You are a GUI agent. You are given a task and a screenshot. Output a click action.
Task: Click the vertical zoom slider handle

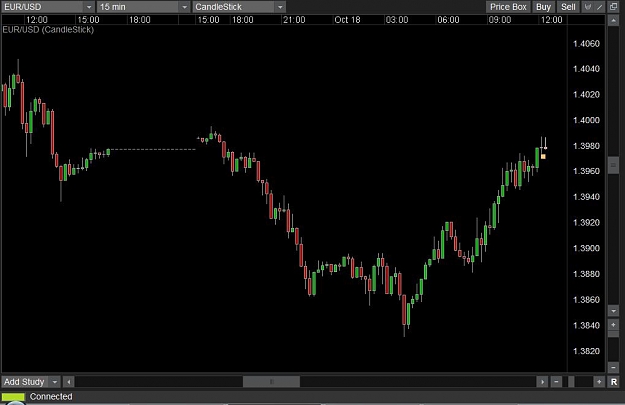click(613, 334)
